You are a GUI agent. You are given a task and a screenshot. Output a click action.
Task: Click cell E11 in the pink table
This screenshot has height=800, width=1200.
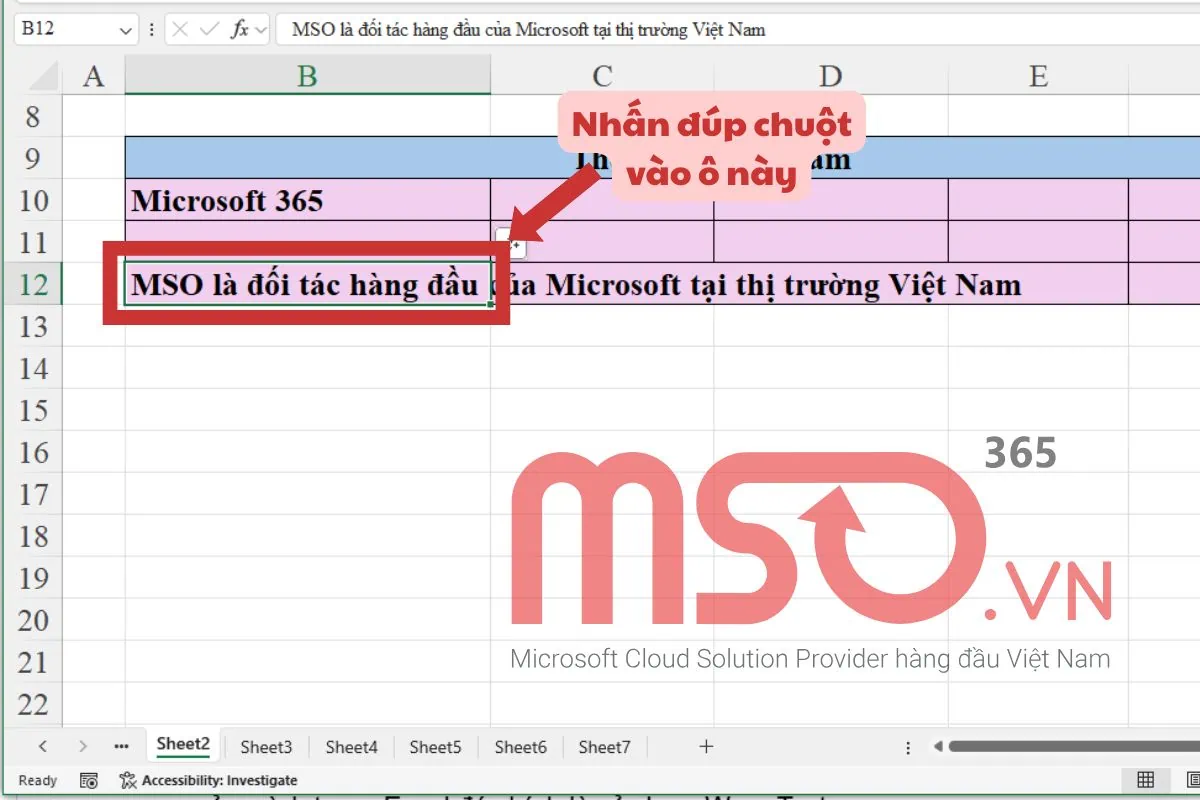1038,242
